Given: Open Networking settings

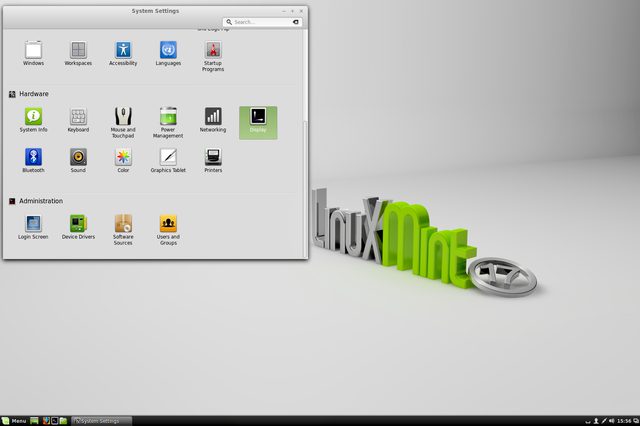Looking at the screenshot, I should click(x=213, y=120).
